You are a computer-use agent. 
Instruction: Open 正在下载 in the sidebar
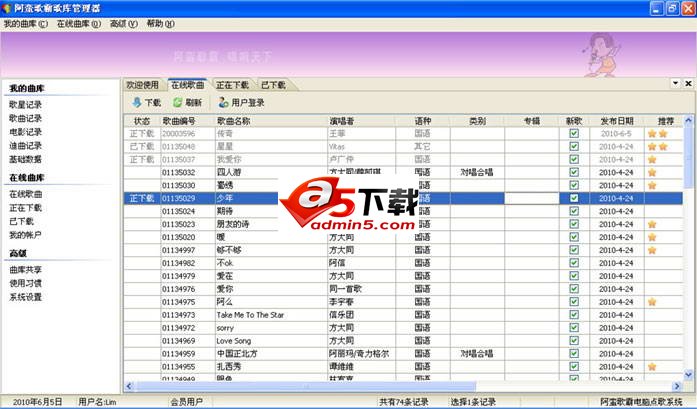pos(25,208)
